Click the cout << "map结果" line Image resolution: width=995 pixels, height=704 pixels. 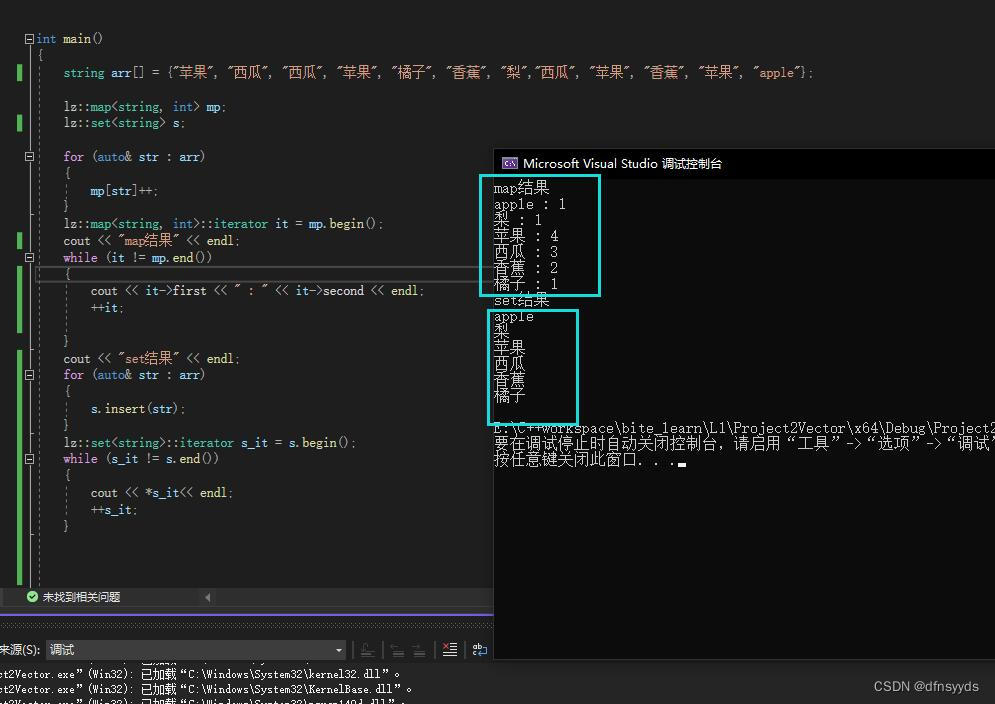pyautogui.click(x=152, y=241)
